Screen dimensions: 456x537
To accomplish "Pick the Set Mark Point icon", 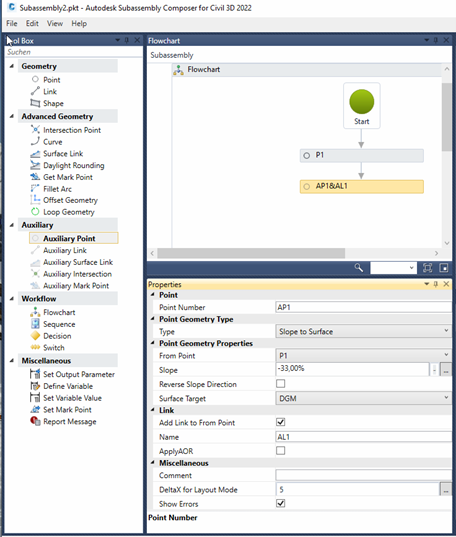I will click(x=35, y=409).
